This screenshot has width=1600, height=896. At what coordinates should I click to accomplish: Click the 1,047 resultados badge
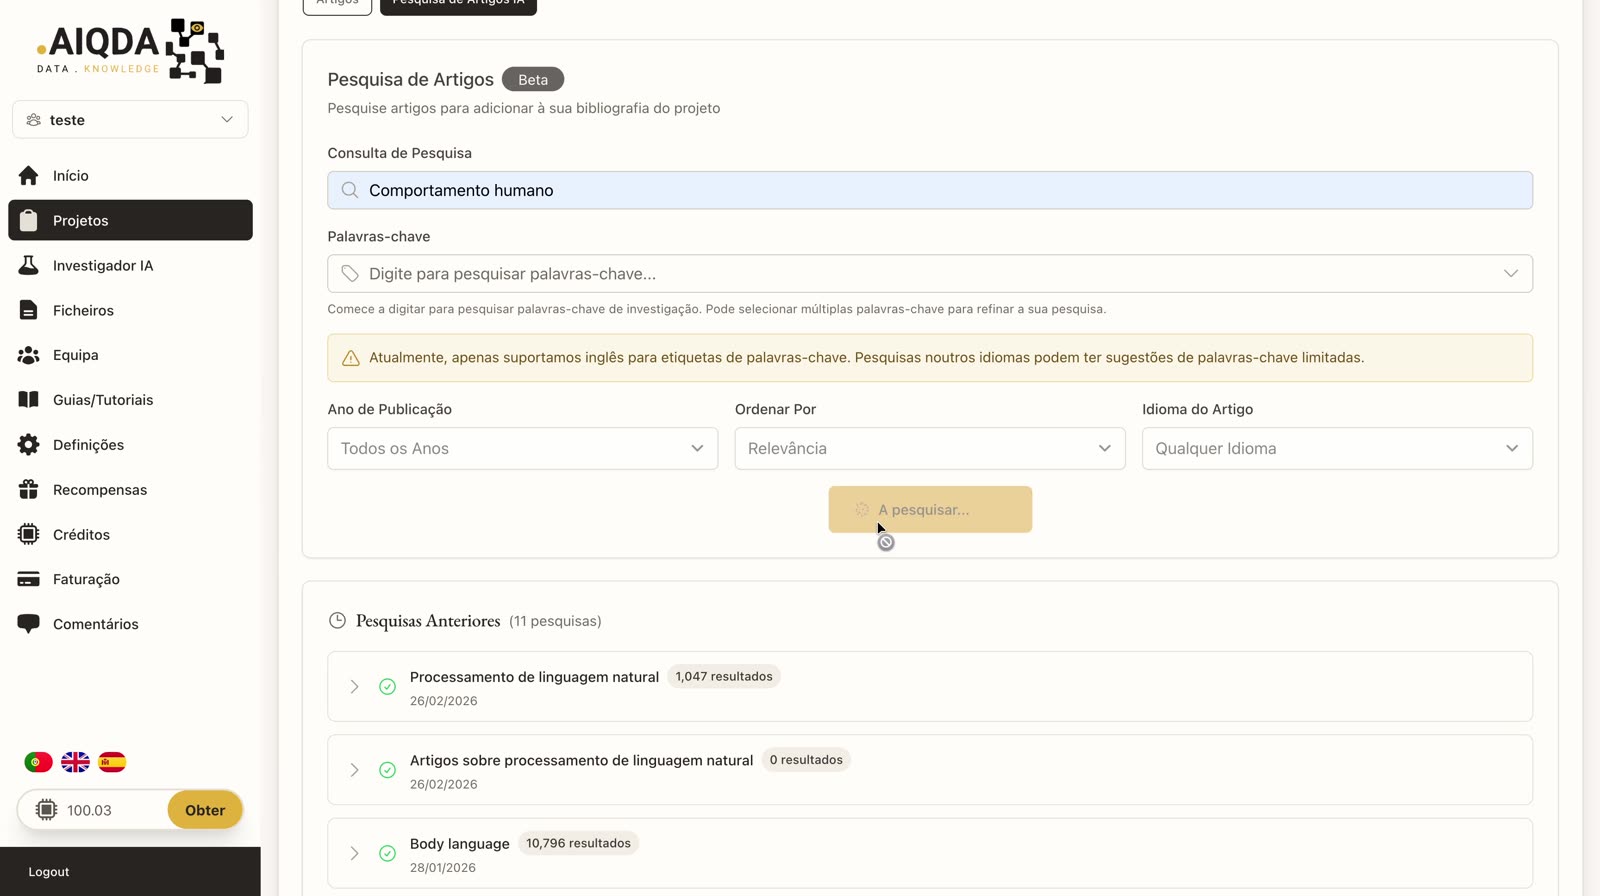point(724,677)
